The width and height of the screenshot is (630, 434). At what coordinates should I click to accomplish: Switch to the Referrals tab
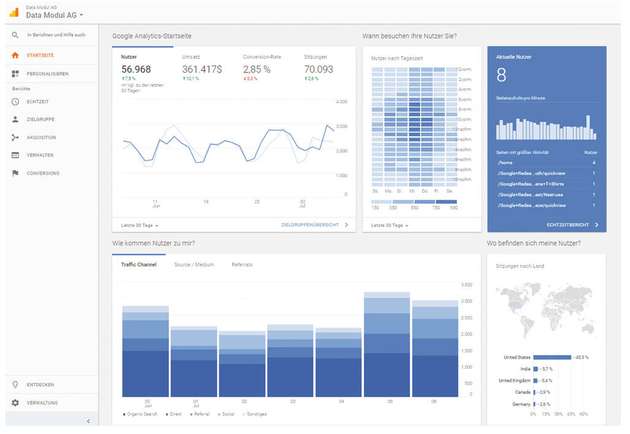point(242,264)
